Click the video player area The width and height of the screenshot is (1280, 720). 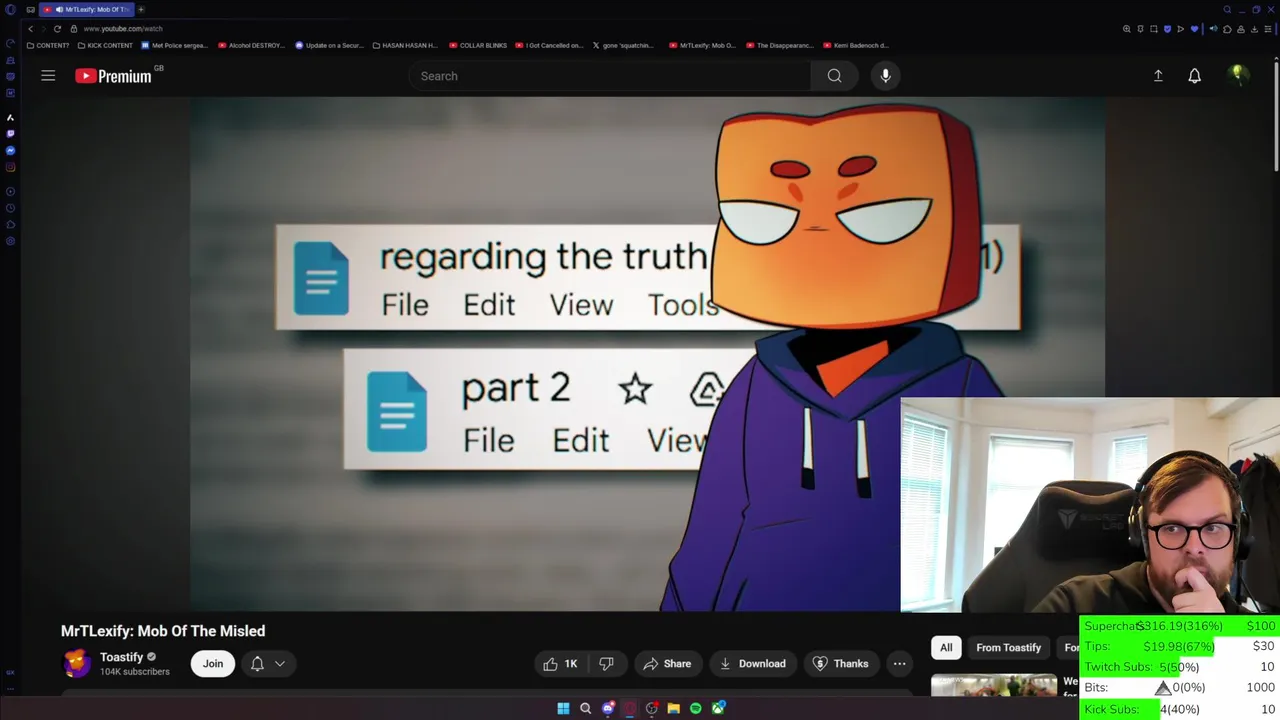coord(545,354)
